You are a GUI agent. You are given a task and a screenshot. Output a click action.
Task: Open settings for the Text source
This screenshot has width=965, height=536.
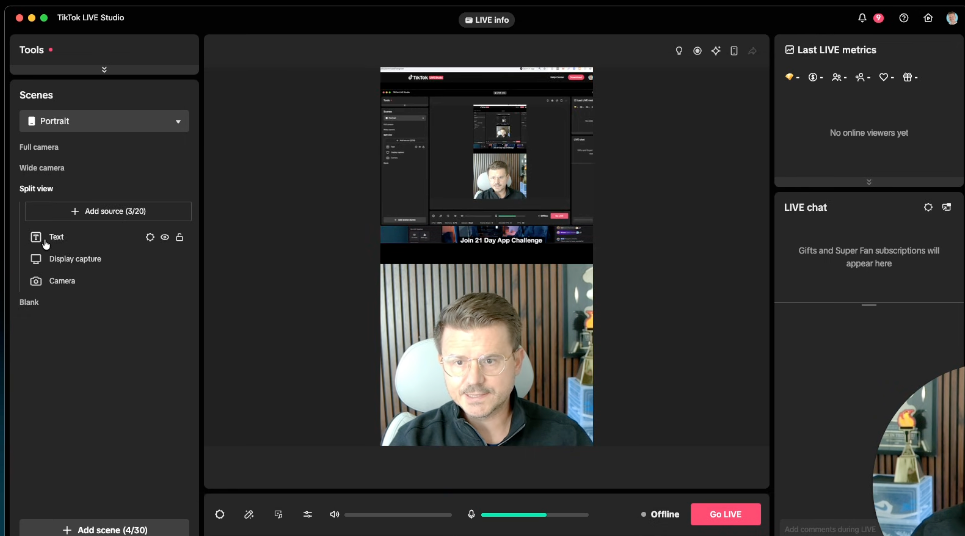point(150,237)
